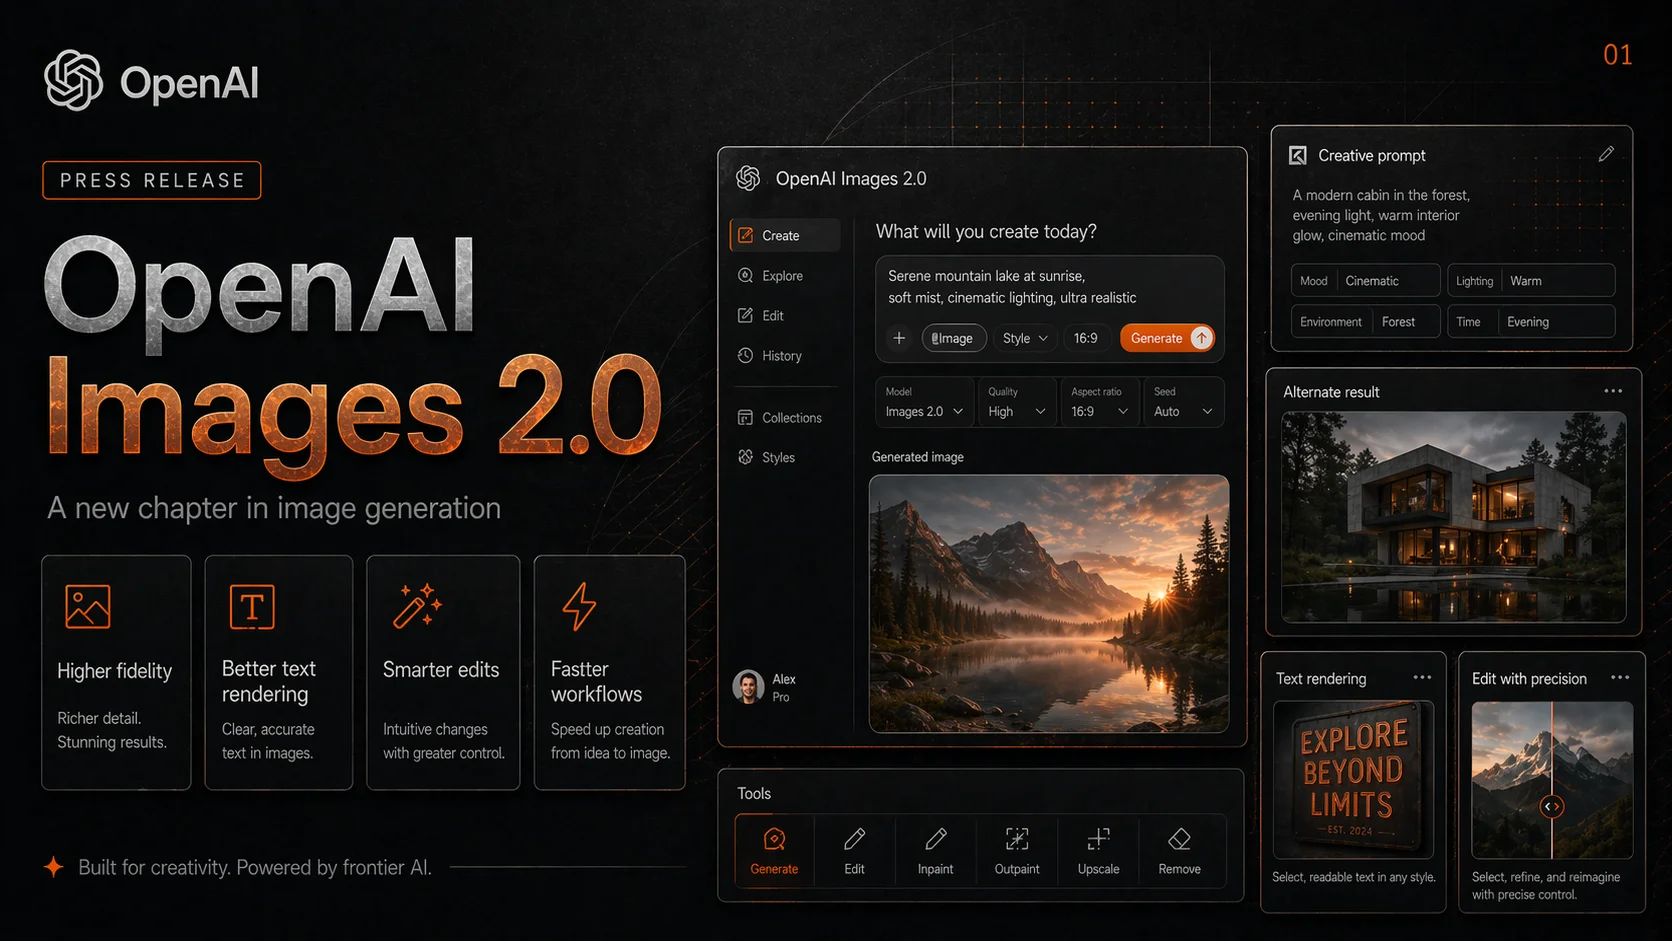Click the Upscale tool icon
The width and height of the screenshot is (1672, 941).
point(1098,840)
